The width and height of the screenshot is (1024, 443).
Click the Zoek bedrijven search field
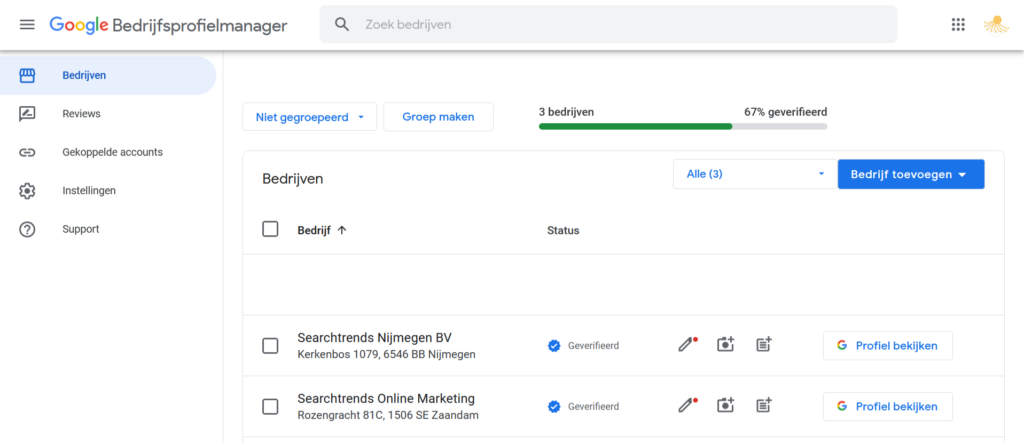coord(608,24)
